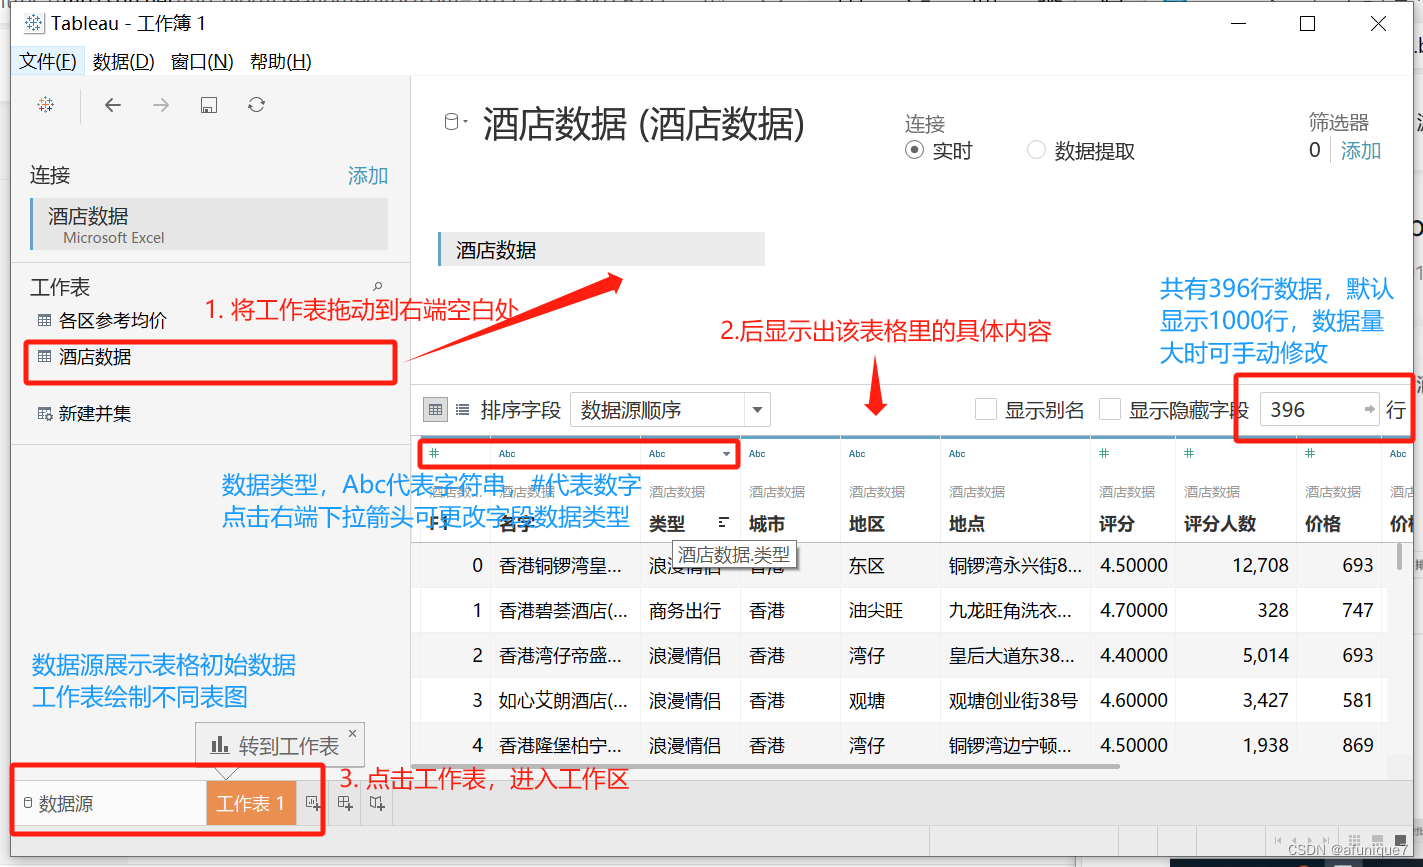Open the 数据源顺序 sort dropdown
Screen dimensions: 1423x867
click(757, 409)
